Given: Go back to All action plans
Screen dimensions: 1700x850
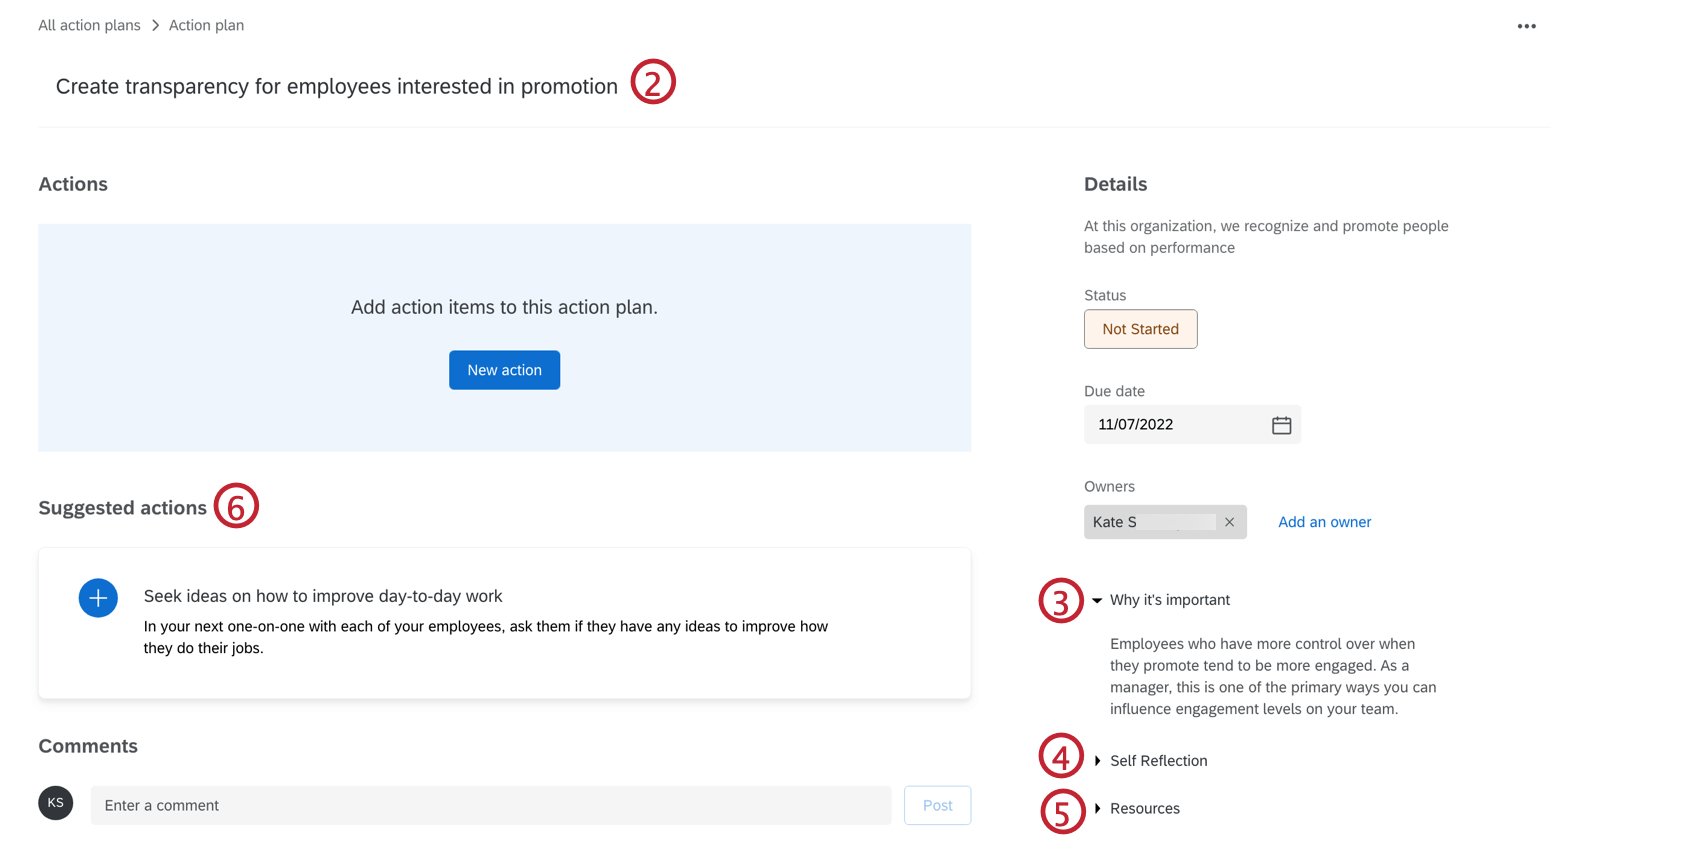Looking at the screenshot, I should (89, 25).
